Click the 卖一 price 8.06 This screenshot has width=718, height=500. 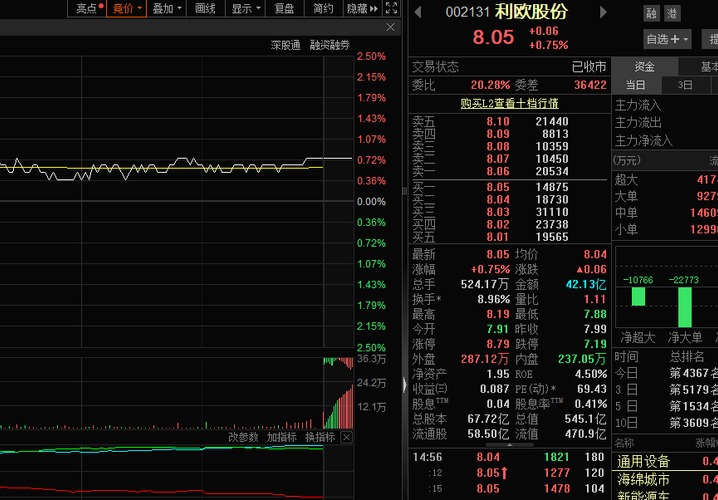click(498, 171)
